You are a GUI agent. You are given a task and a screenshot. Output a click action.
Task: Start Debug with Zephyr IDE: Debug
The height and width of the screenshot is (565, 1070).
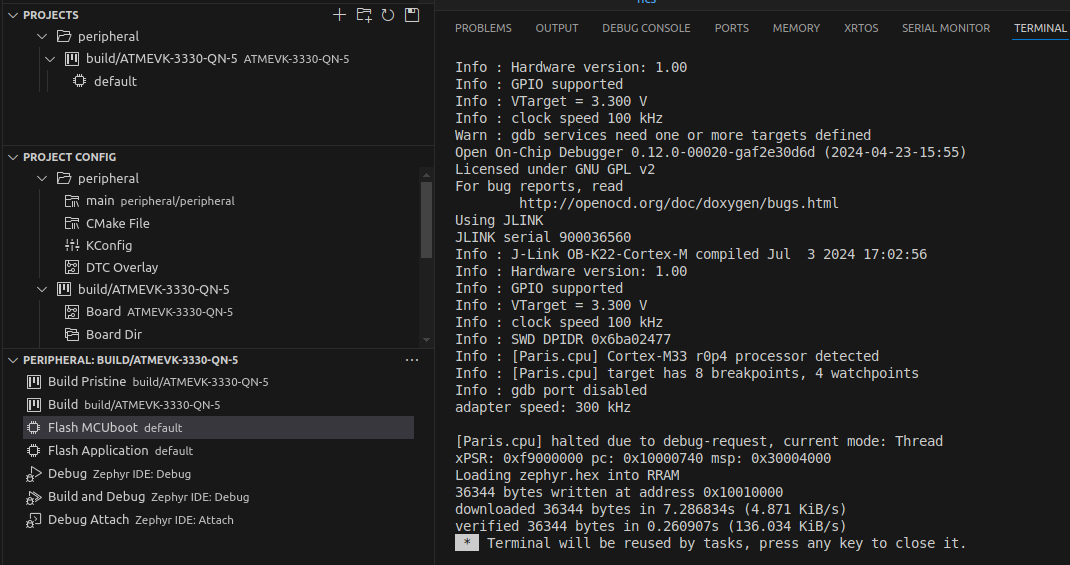tap(218, 474)
